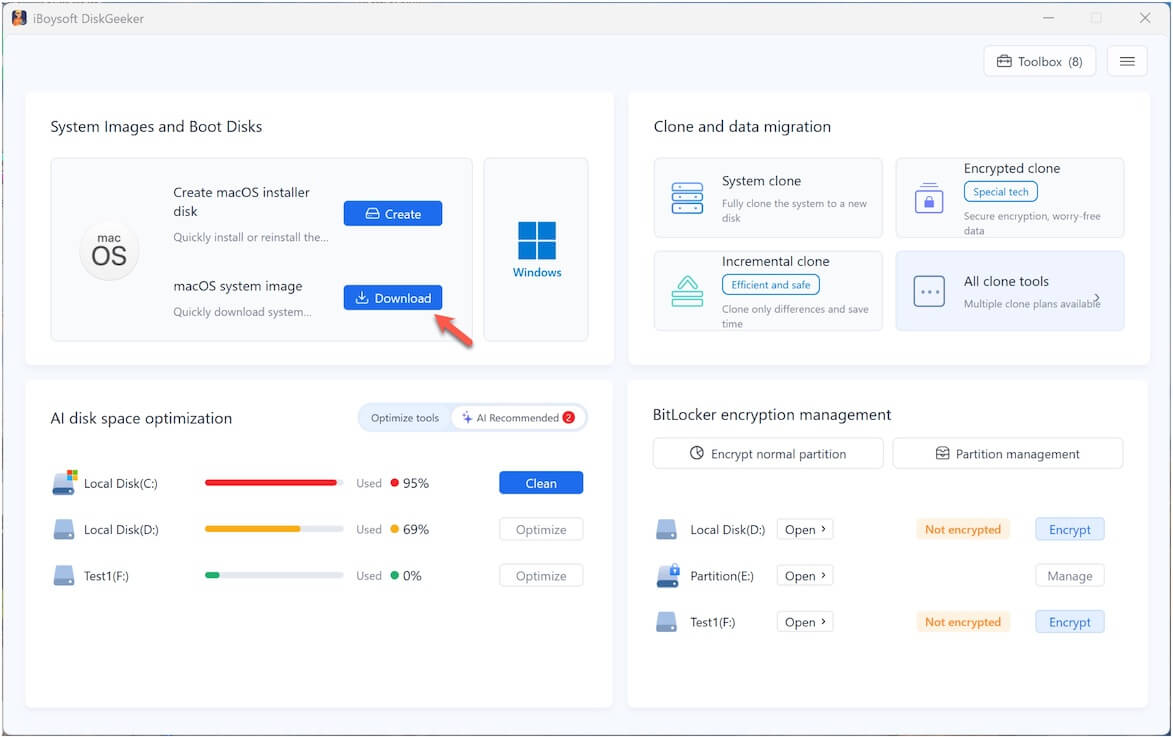Optimize Local Disk(D:)

coord(541,530)
